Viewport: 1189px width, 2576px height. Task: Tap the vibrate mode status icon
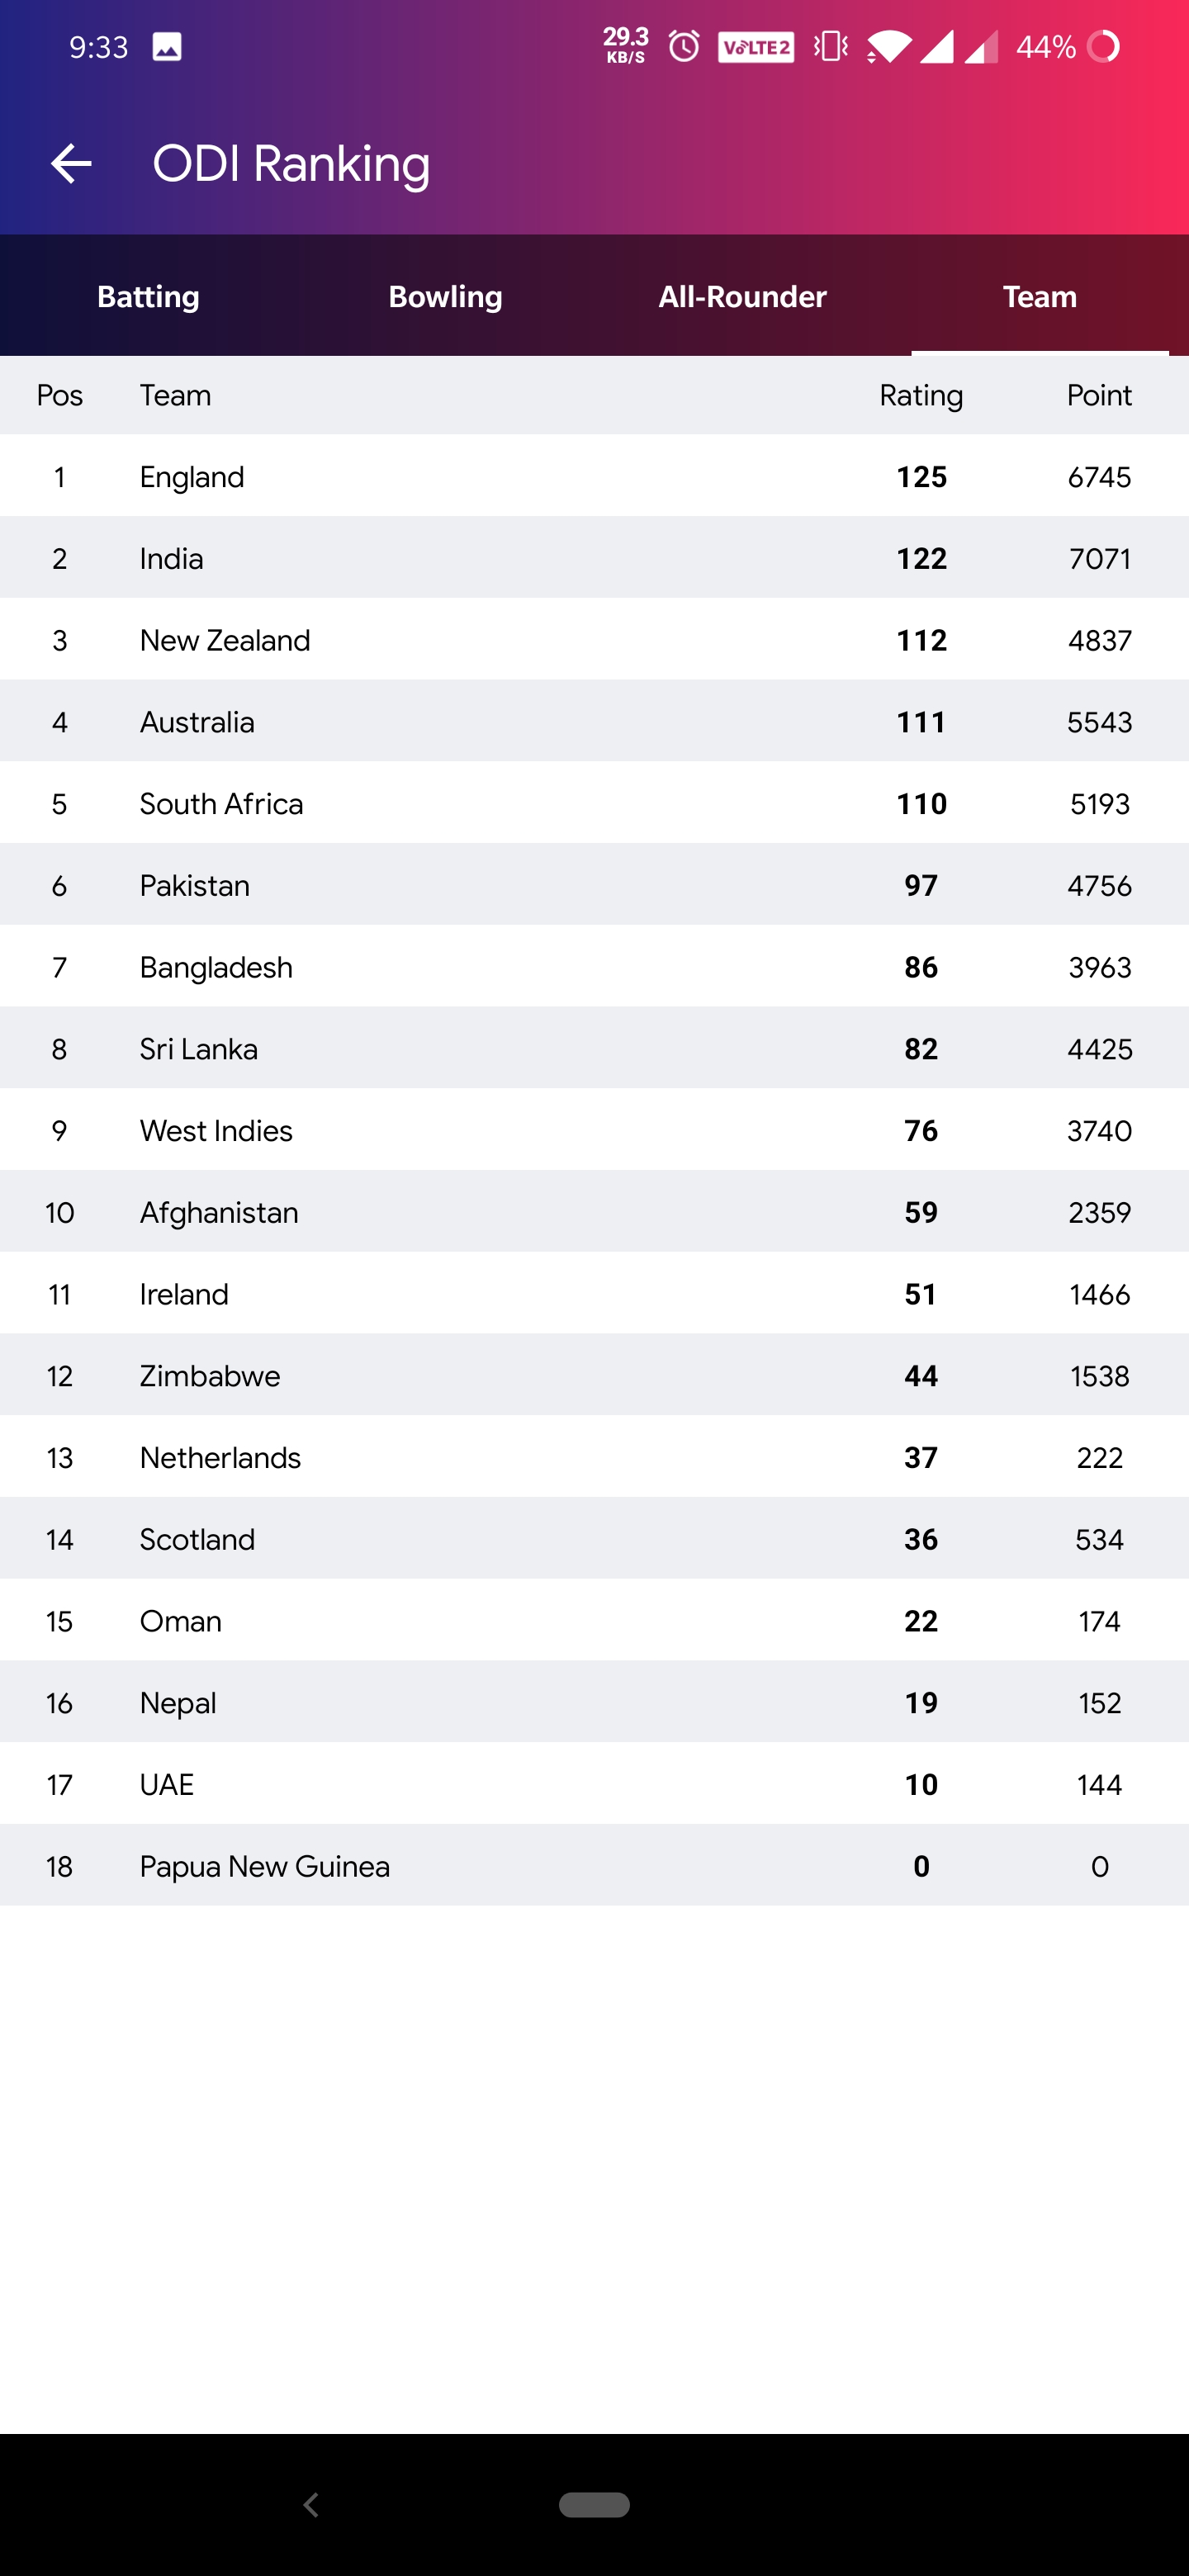click(x=831, y=46)
